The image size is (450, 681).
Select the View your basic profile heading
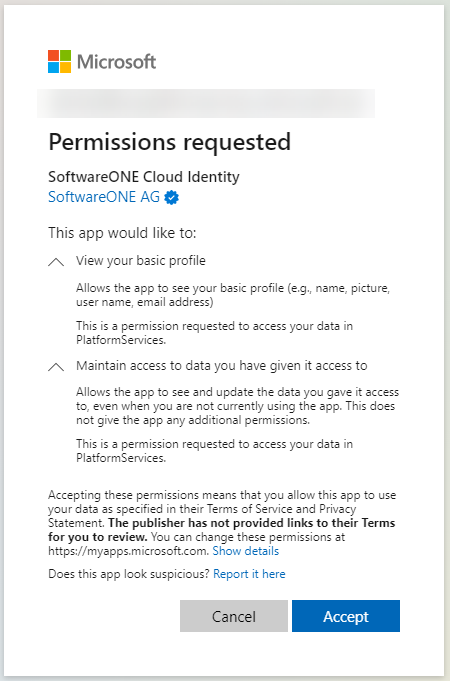pyautogui.click(x=141, y=261)
